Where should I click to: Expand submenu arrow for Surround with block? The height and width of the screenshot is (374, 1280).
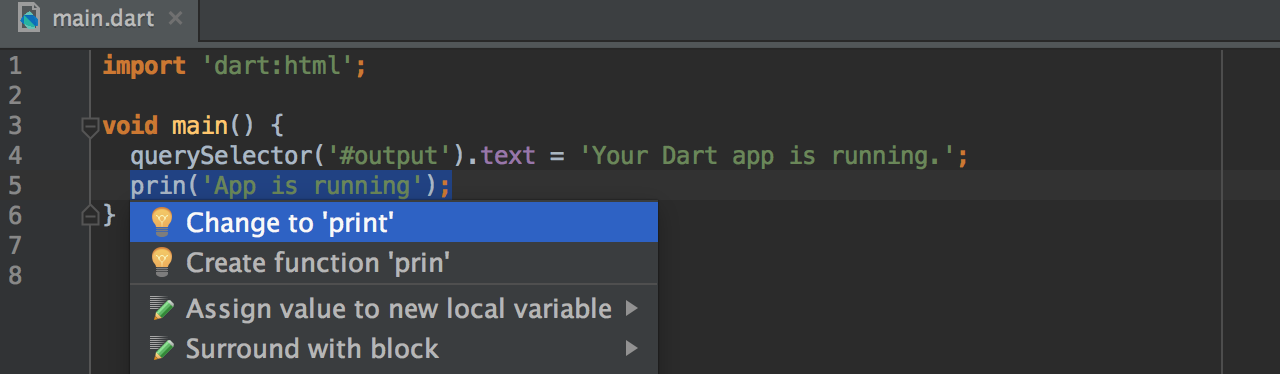(632, 348)
